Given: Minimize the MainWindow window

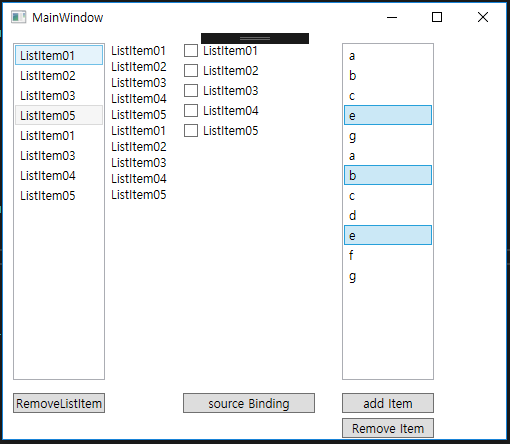Looking at the screenshot, I should click(x=392, y=17).
